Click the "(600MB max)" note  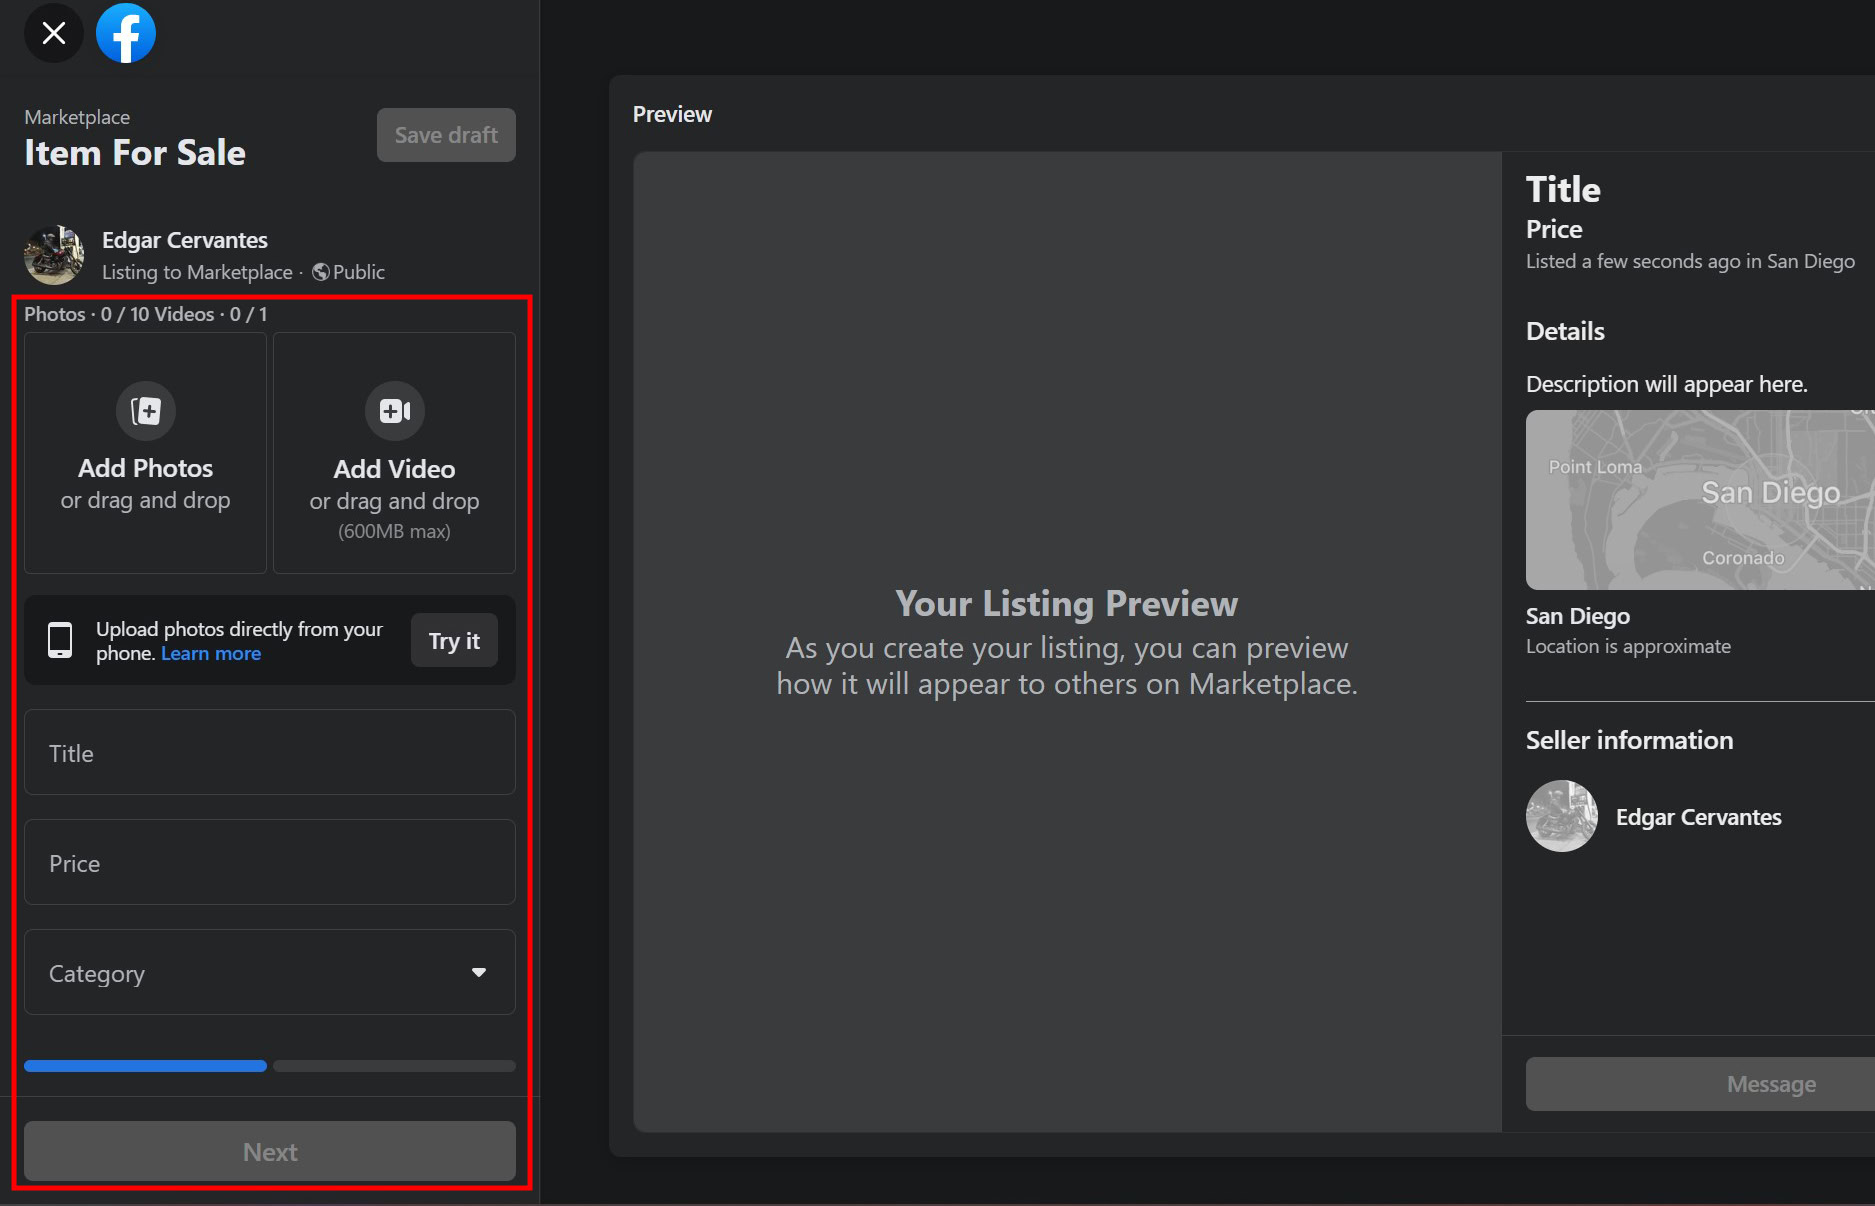coord(395,531)
